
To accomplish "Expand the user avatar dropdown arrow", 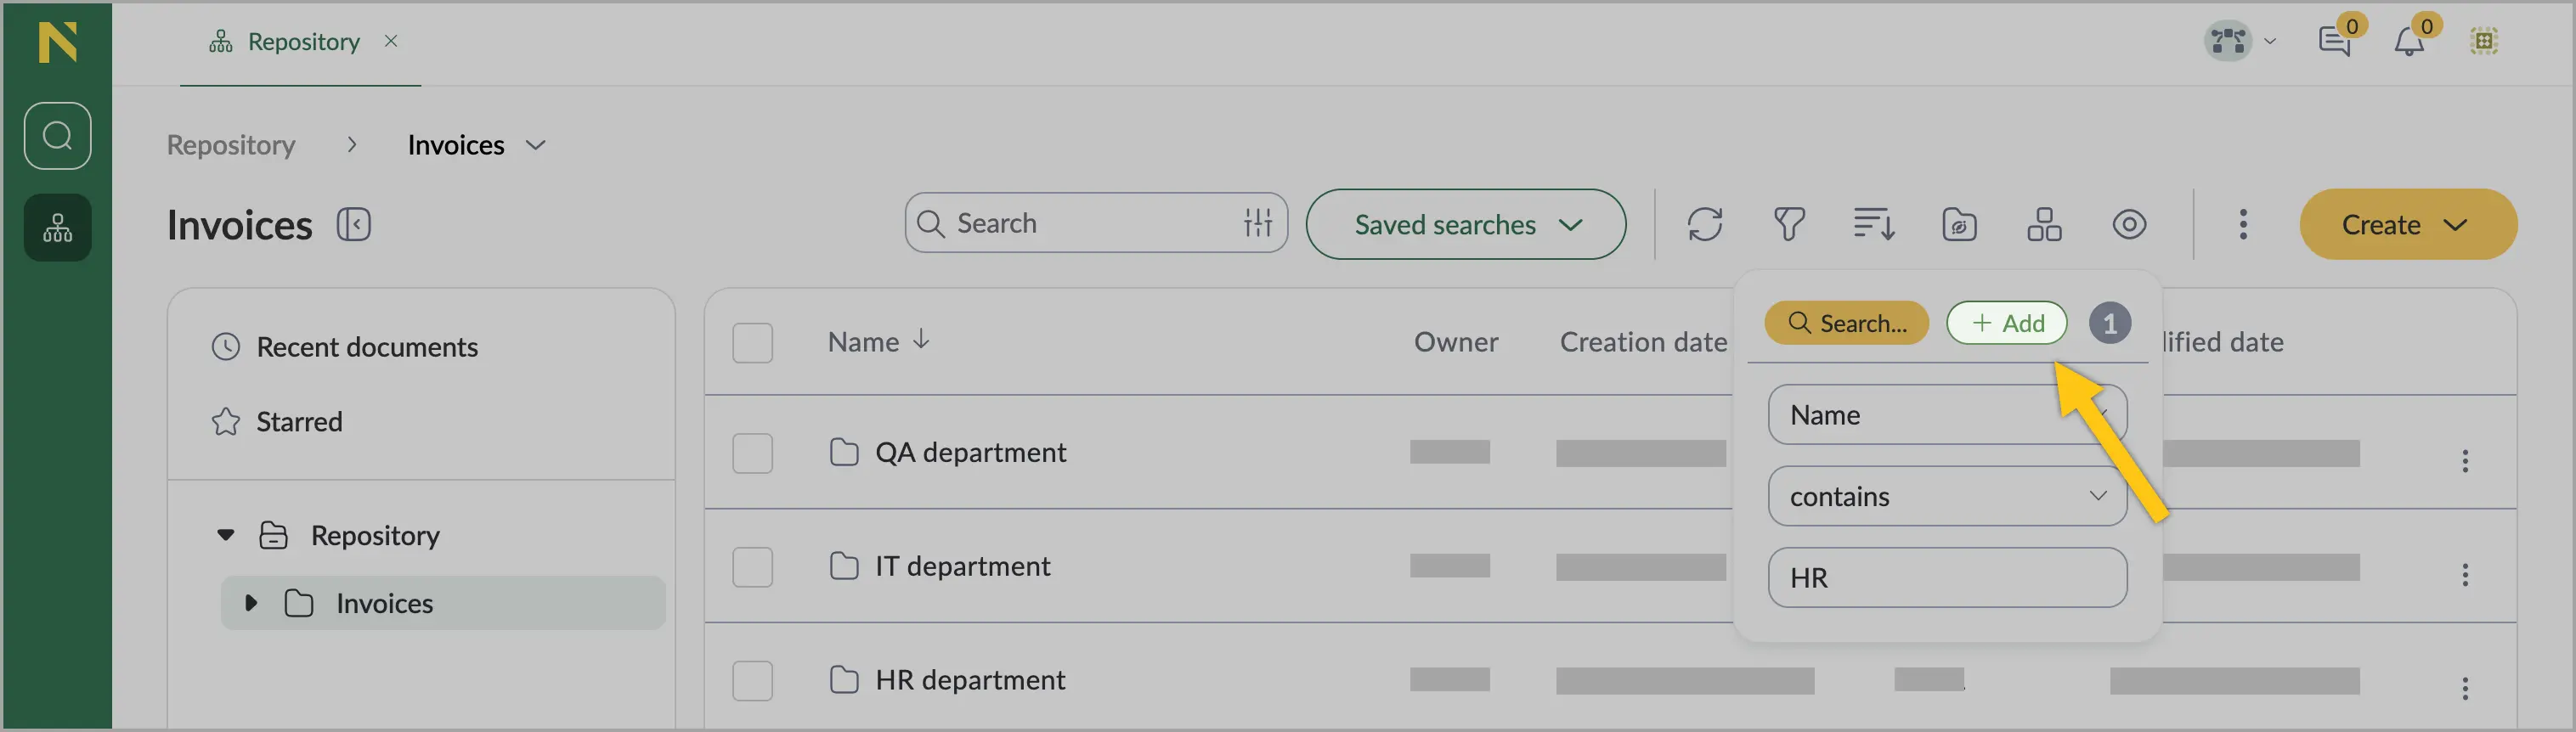I will pos(2270,41).
